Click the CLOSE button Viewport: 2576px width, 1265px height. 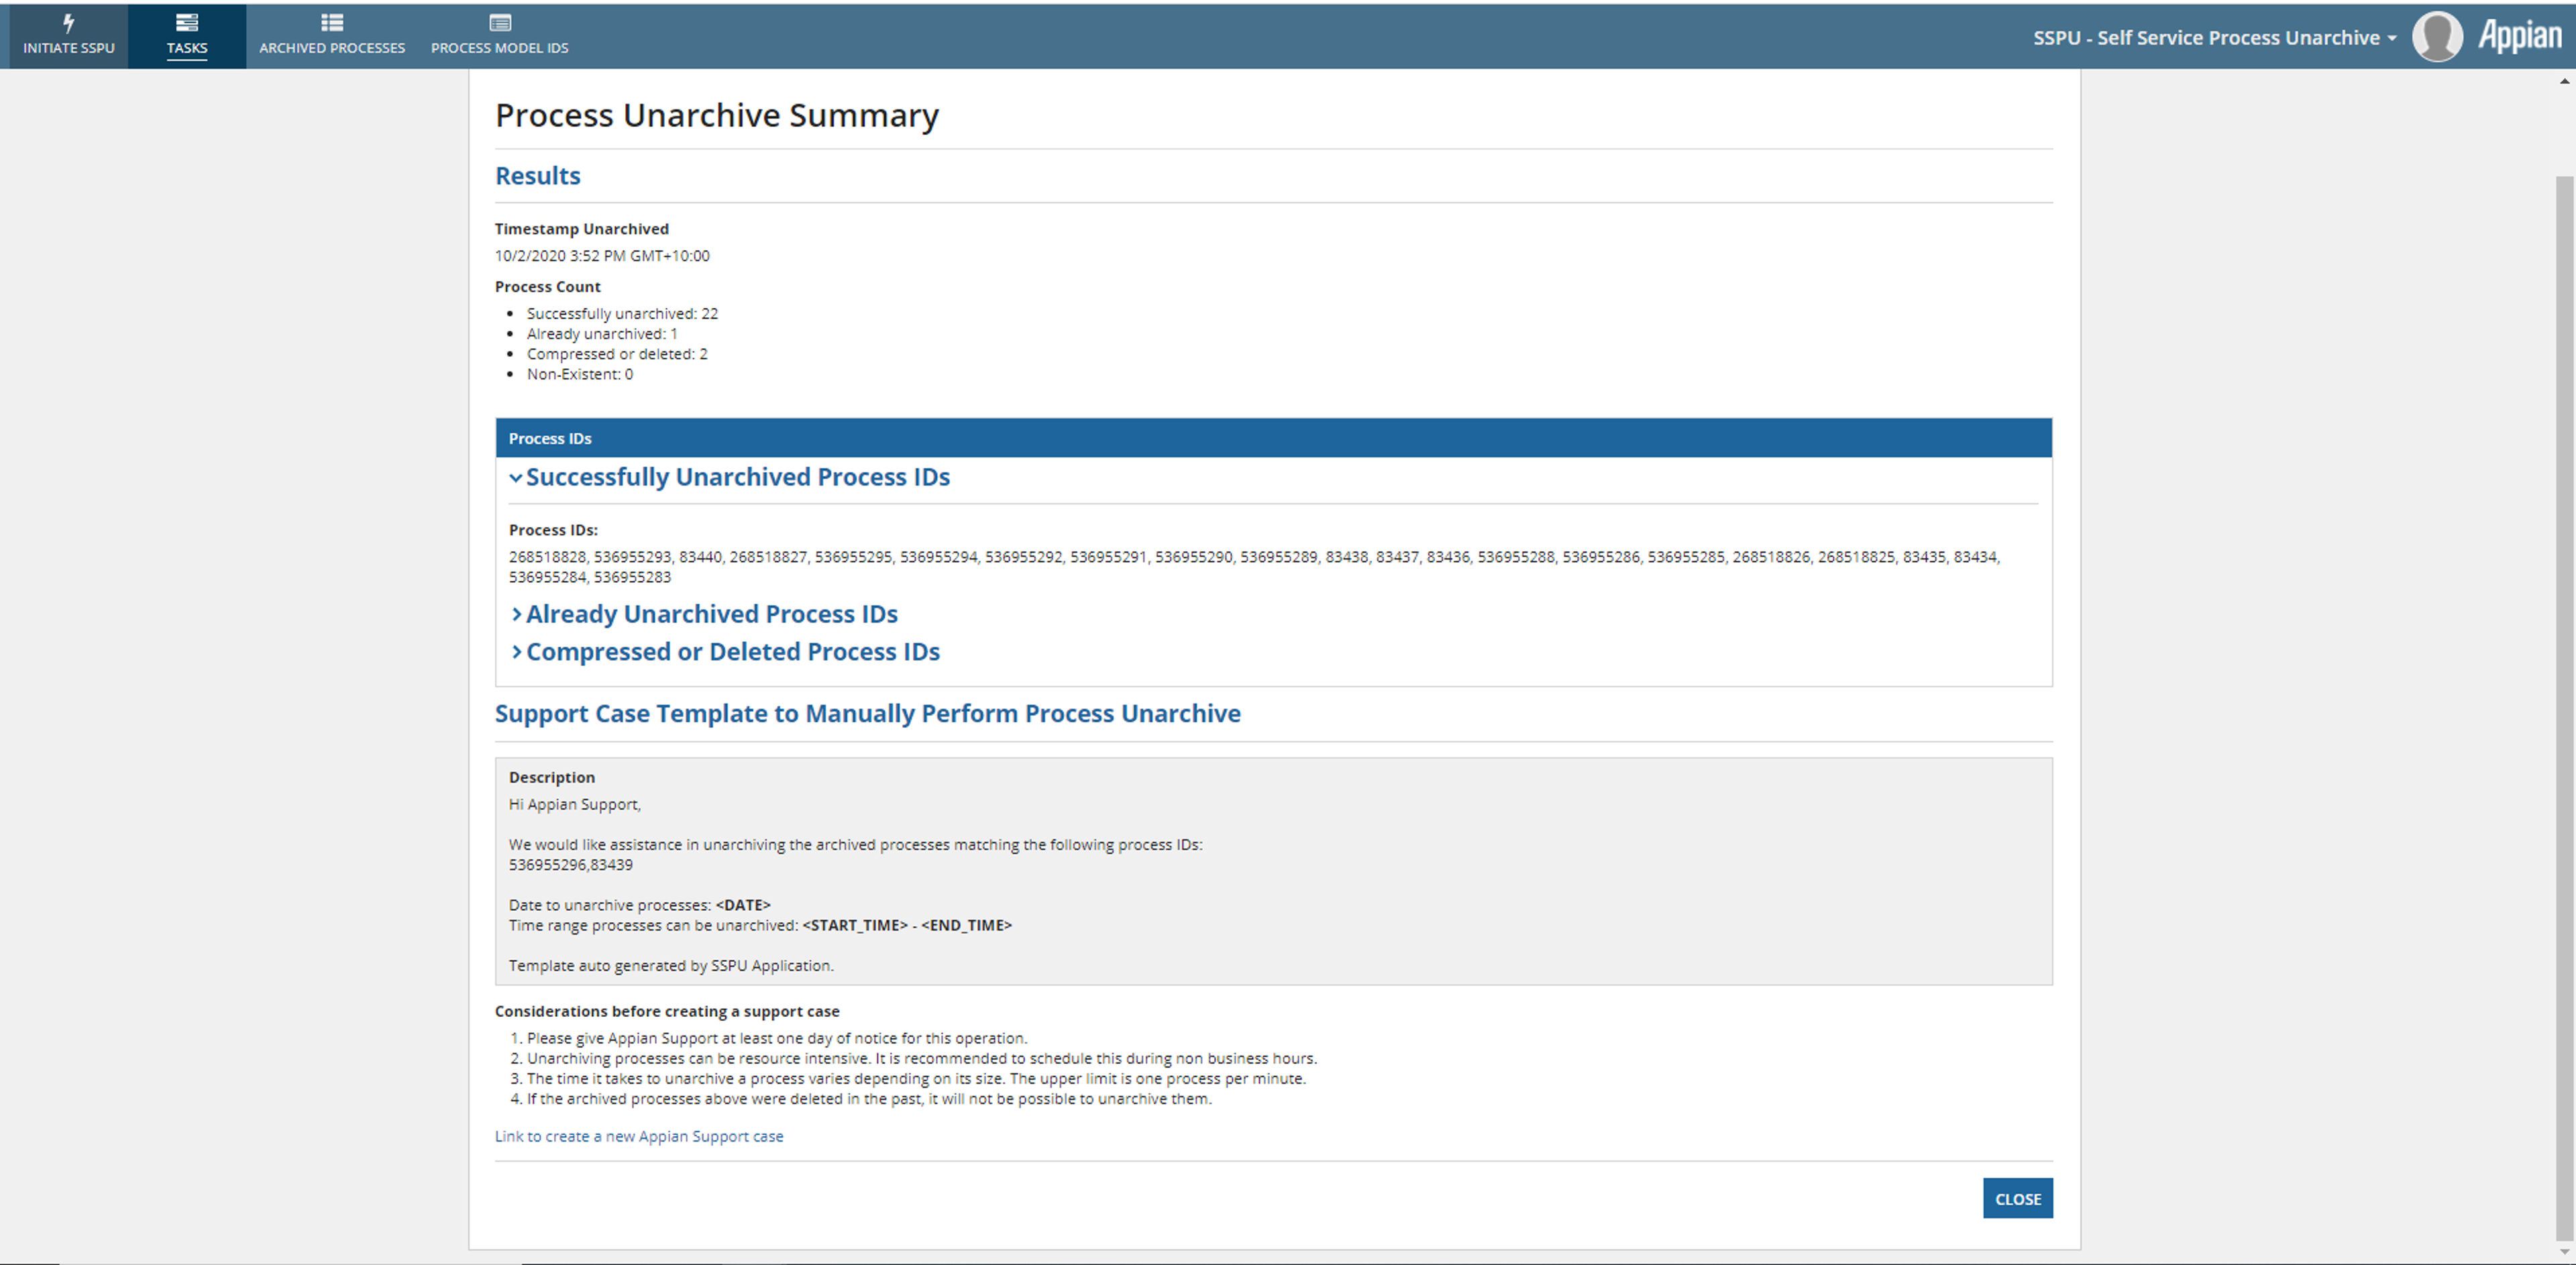2017,1198
